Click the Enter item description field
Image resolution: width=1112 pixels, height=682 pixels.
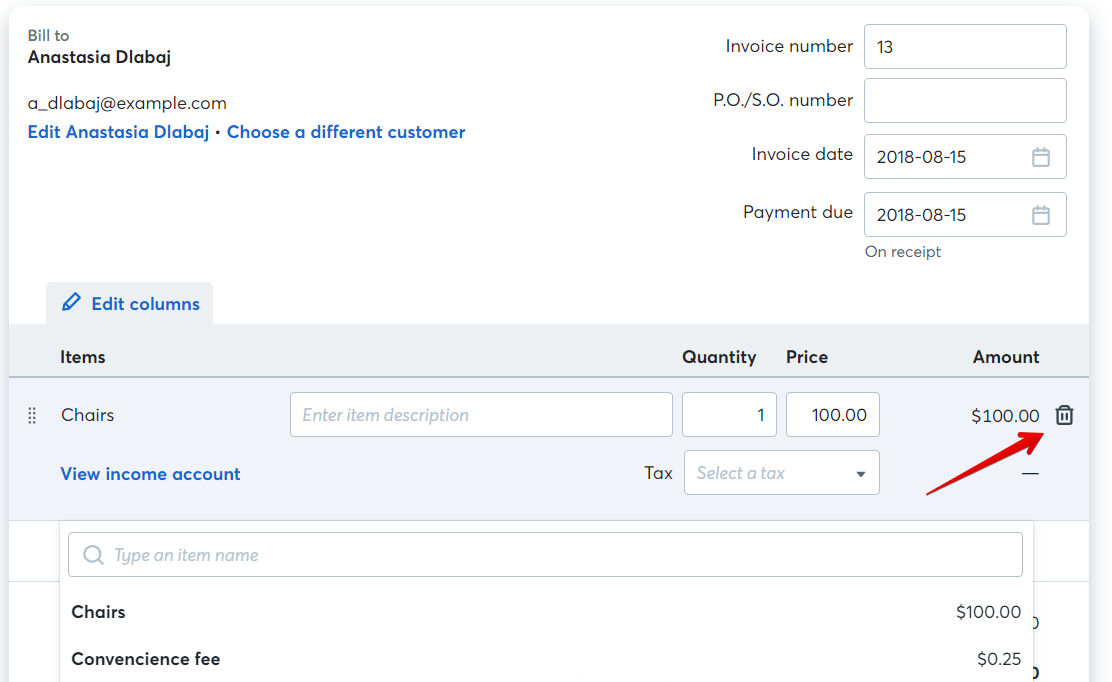coord(481,414)
